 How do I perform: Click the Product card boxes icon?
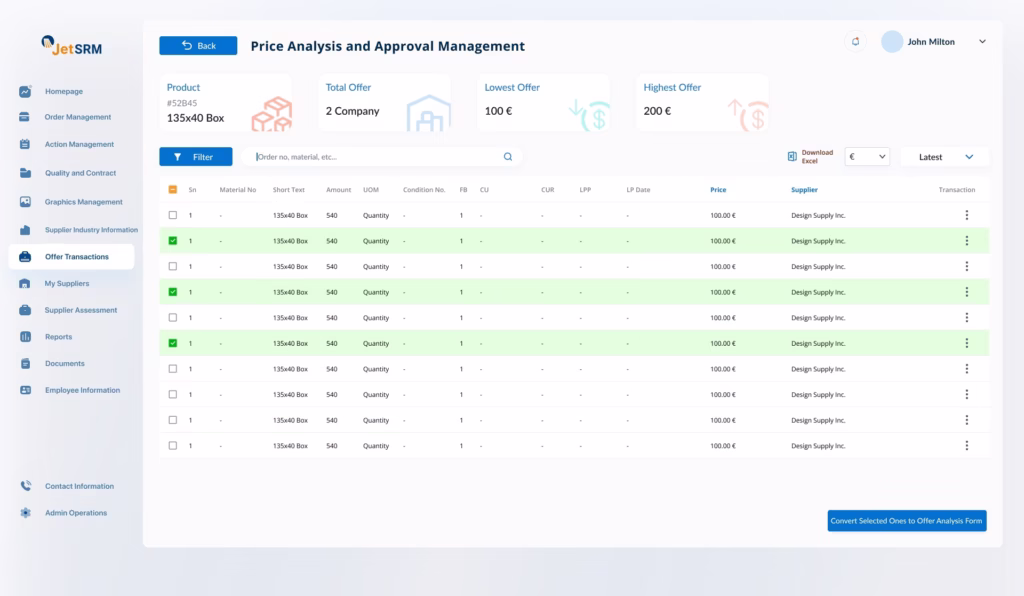pyautogui.click(x=272, y=114)
